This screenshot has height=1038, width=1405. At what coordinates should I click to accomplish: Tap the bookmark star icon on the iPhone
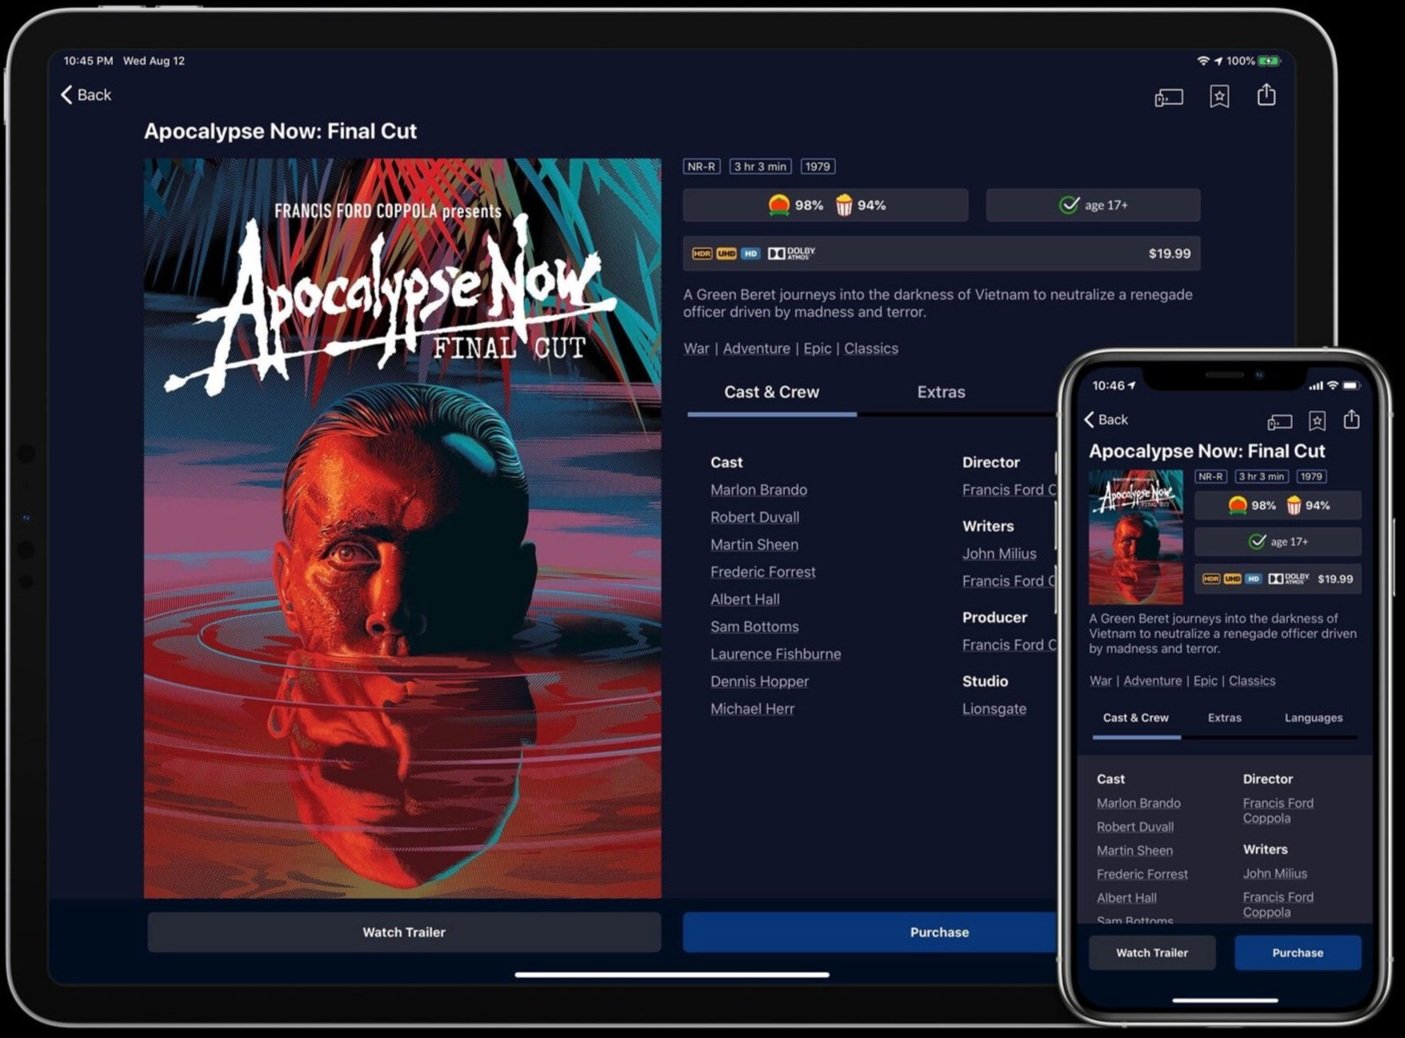[x=1317, y=421]
